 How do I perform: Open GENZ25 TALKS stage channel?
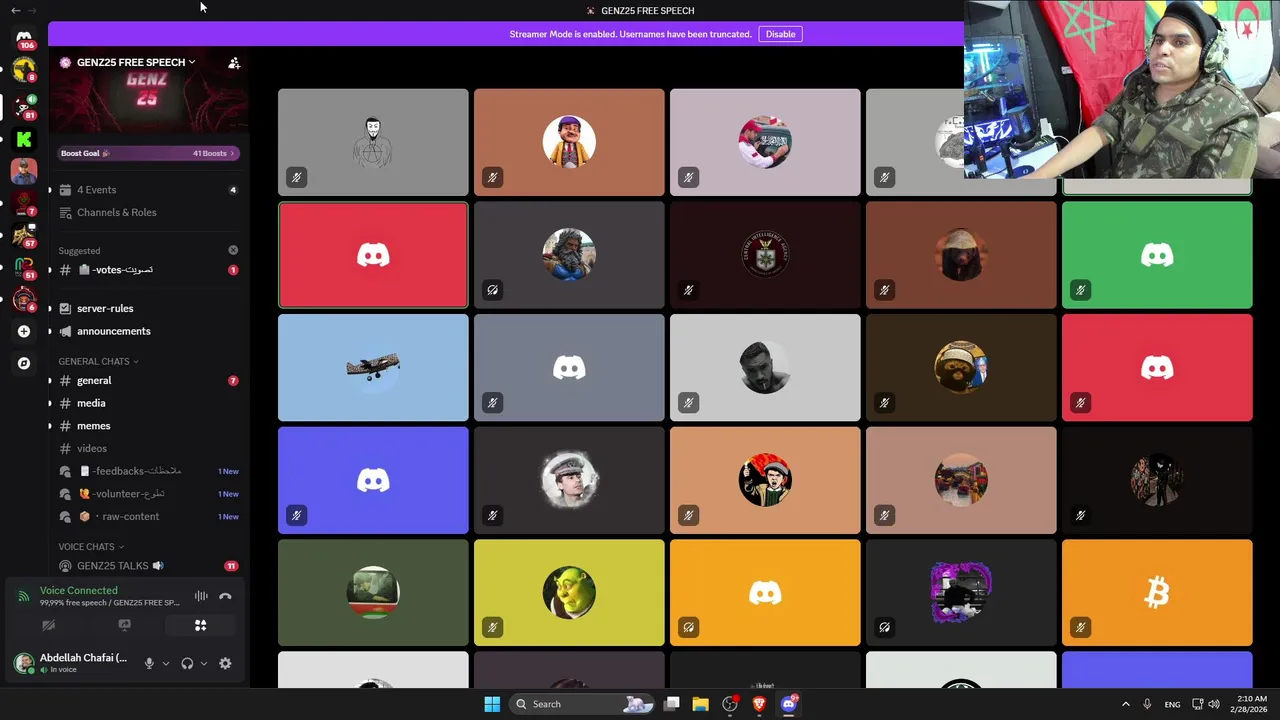coord(148,566)
